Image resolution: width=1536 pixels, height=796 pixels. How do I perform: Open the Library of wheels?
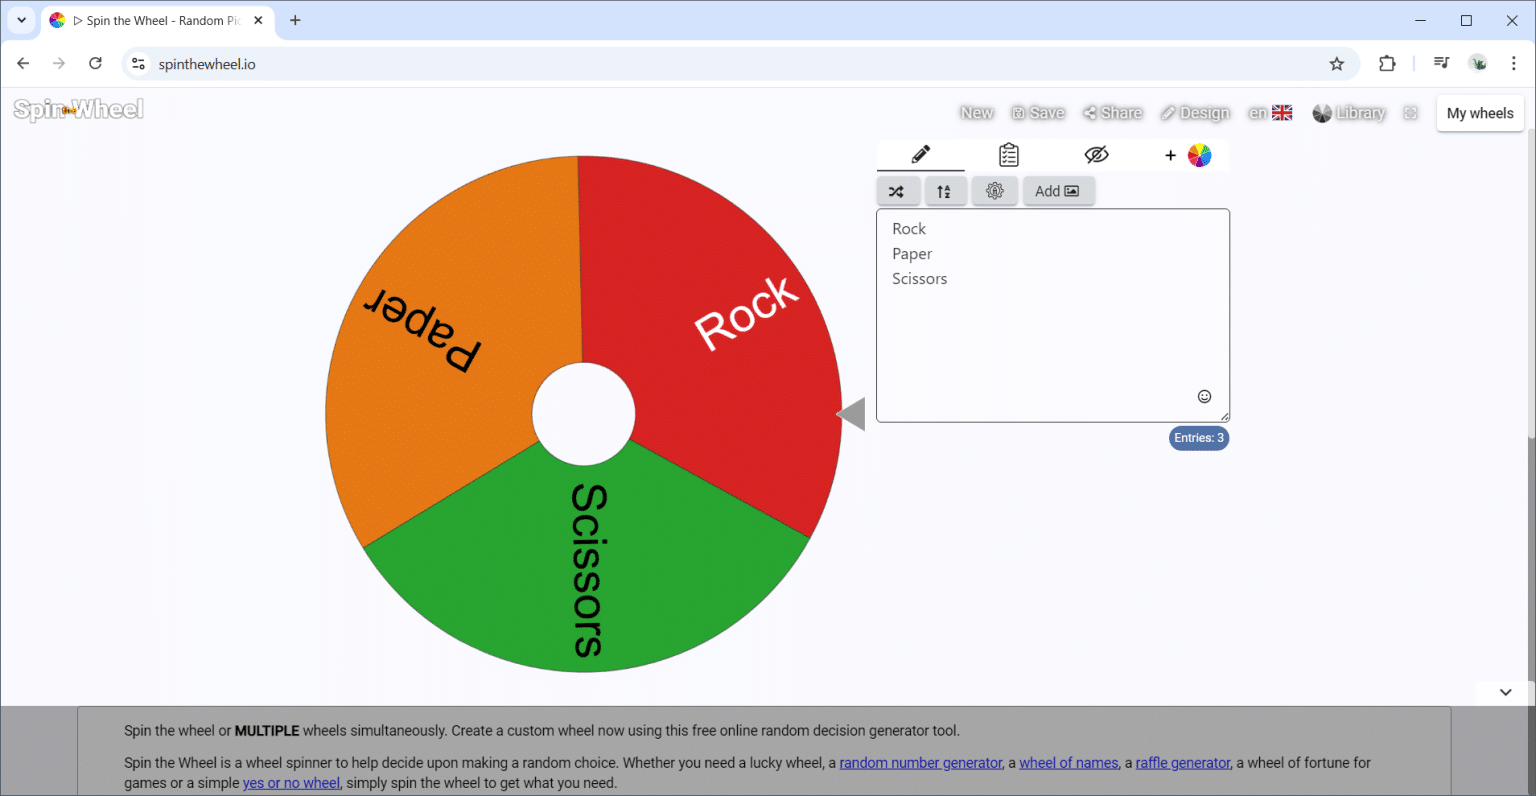(x=1348, y=113)
